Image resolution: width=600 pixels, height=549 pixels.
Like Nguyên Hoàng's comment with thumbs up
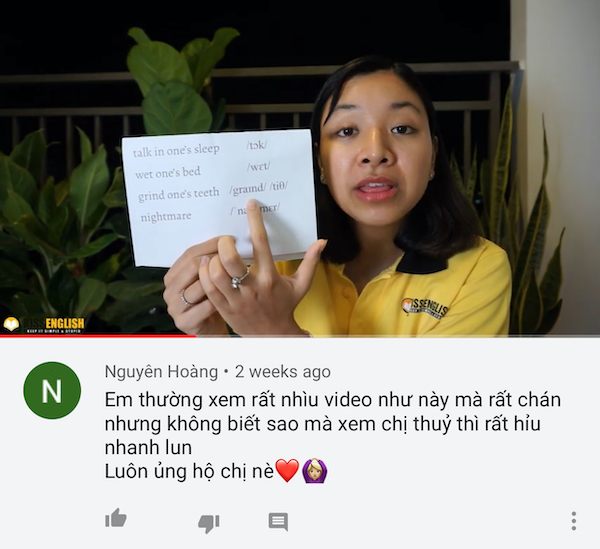coord(116,518)
